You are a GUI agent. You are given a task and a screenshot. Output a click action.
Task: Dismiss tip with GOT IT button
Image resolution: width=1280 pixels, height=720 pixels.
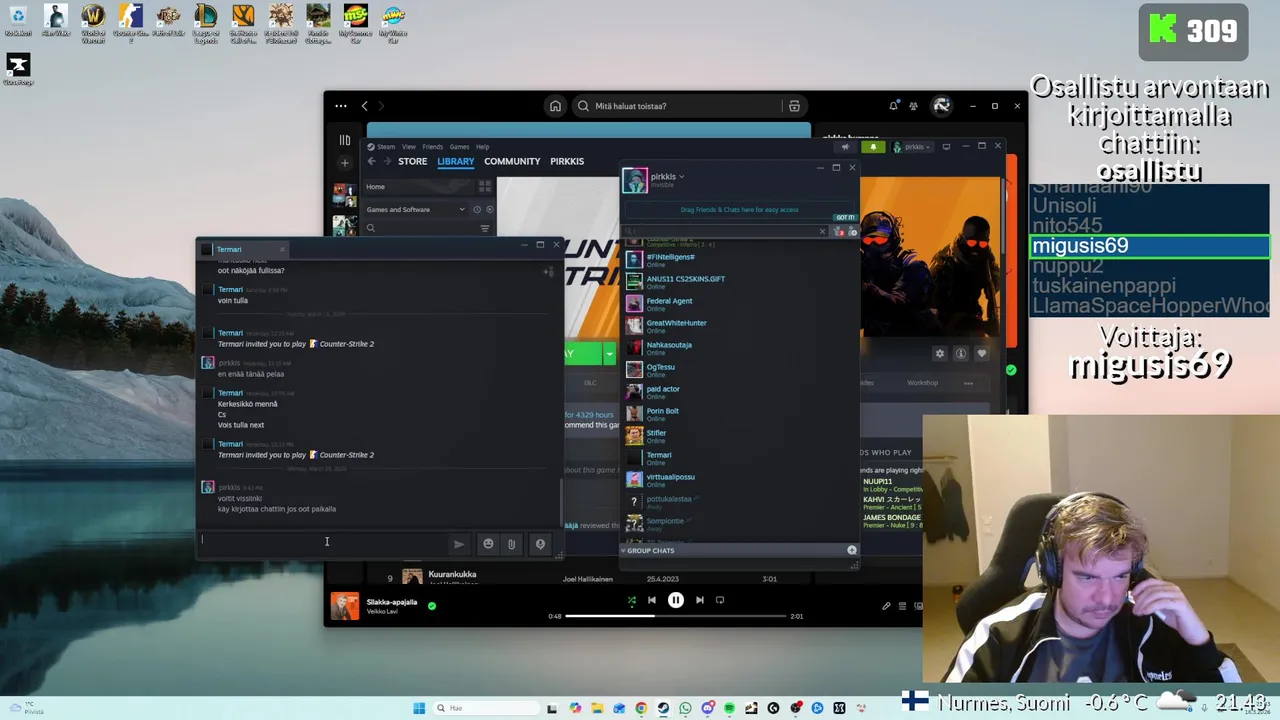[x=845, y=217]
